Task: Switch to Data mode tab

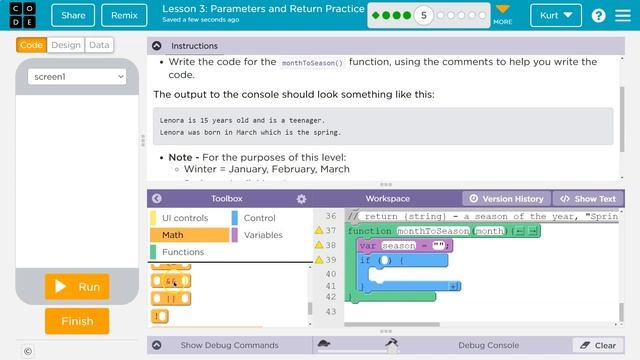Action: (99, 45)
